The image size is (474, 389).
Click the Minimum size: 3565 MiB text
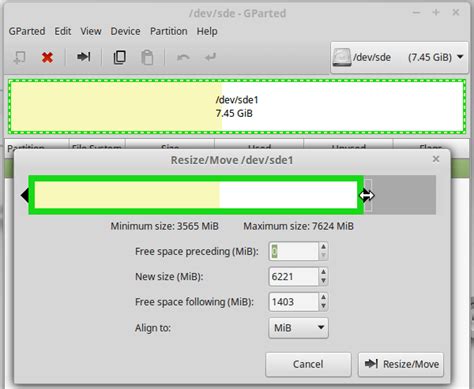165,226
